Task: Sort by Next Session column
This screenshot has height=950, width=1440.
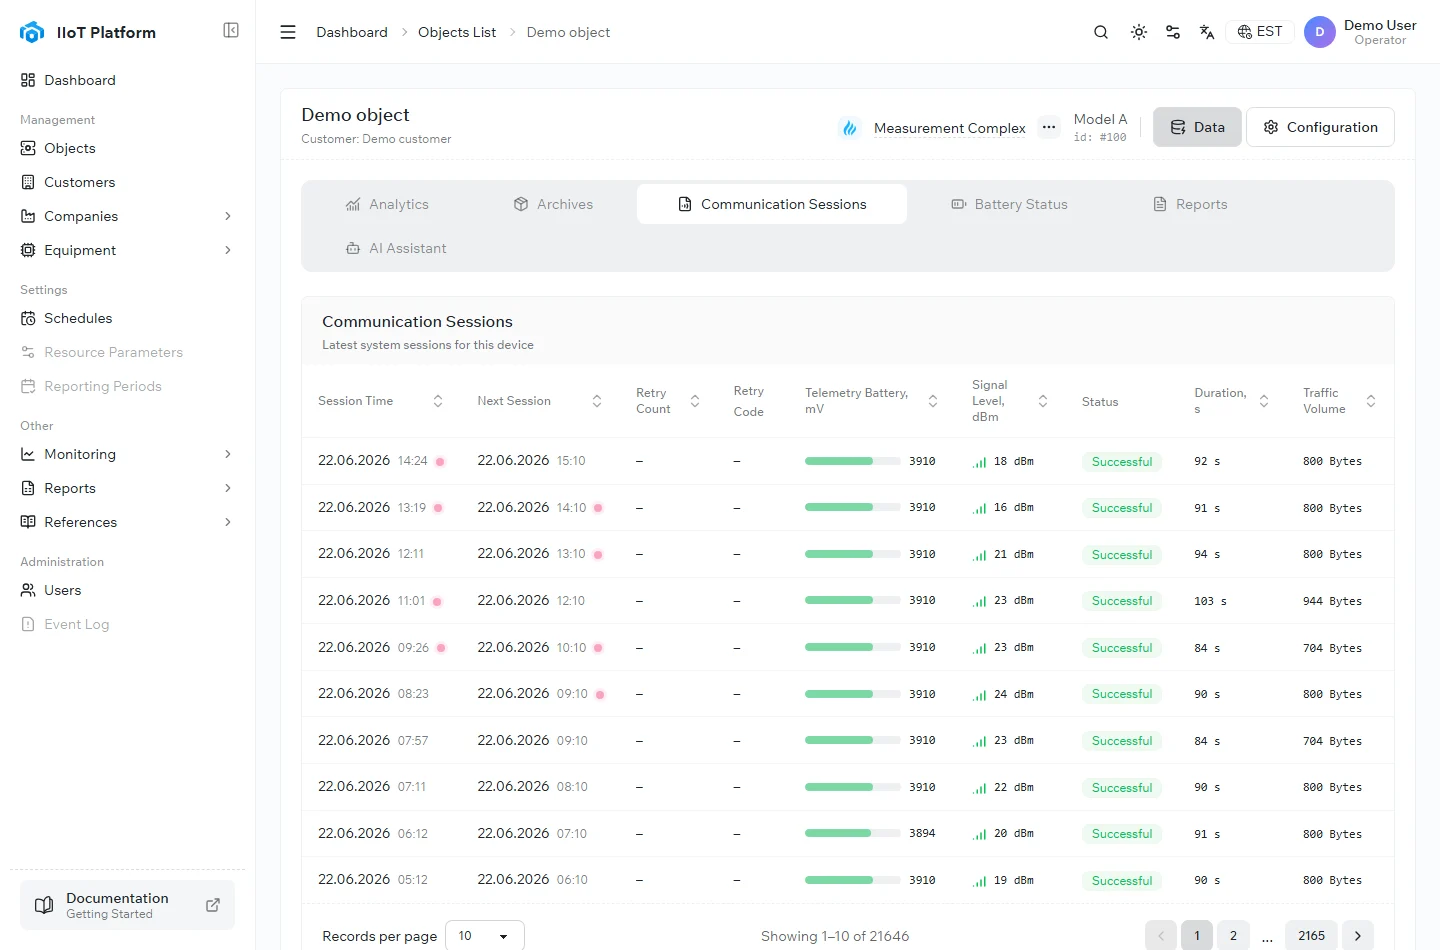Action: point(597,401)
